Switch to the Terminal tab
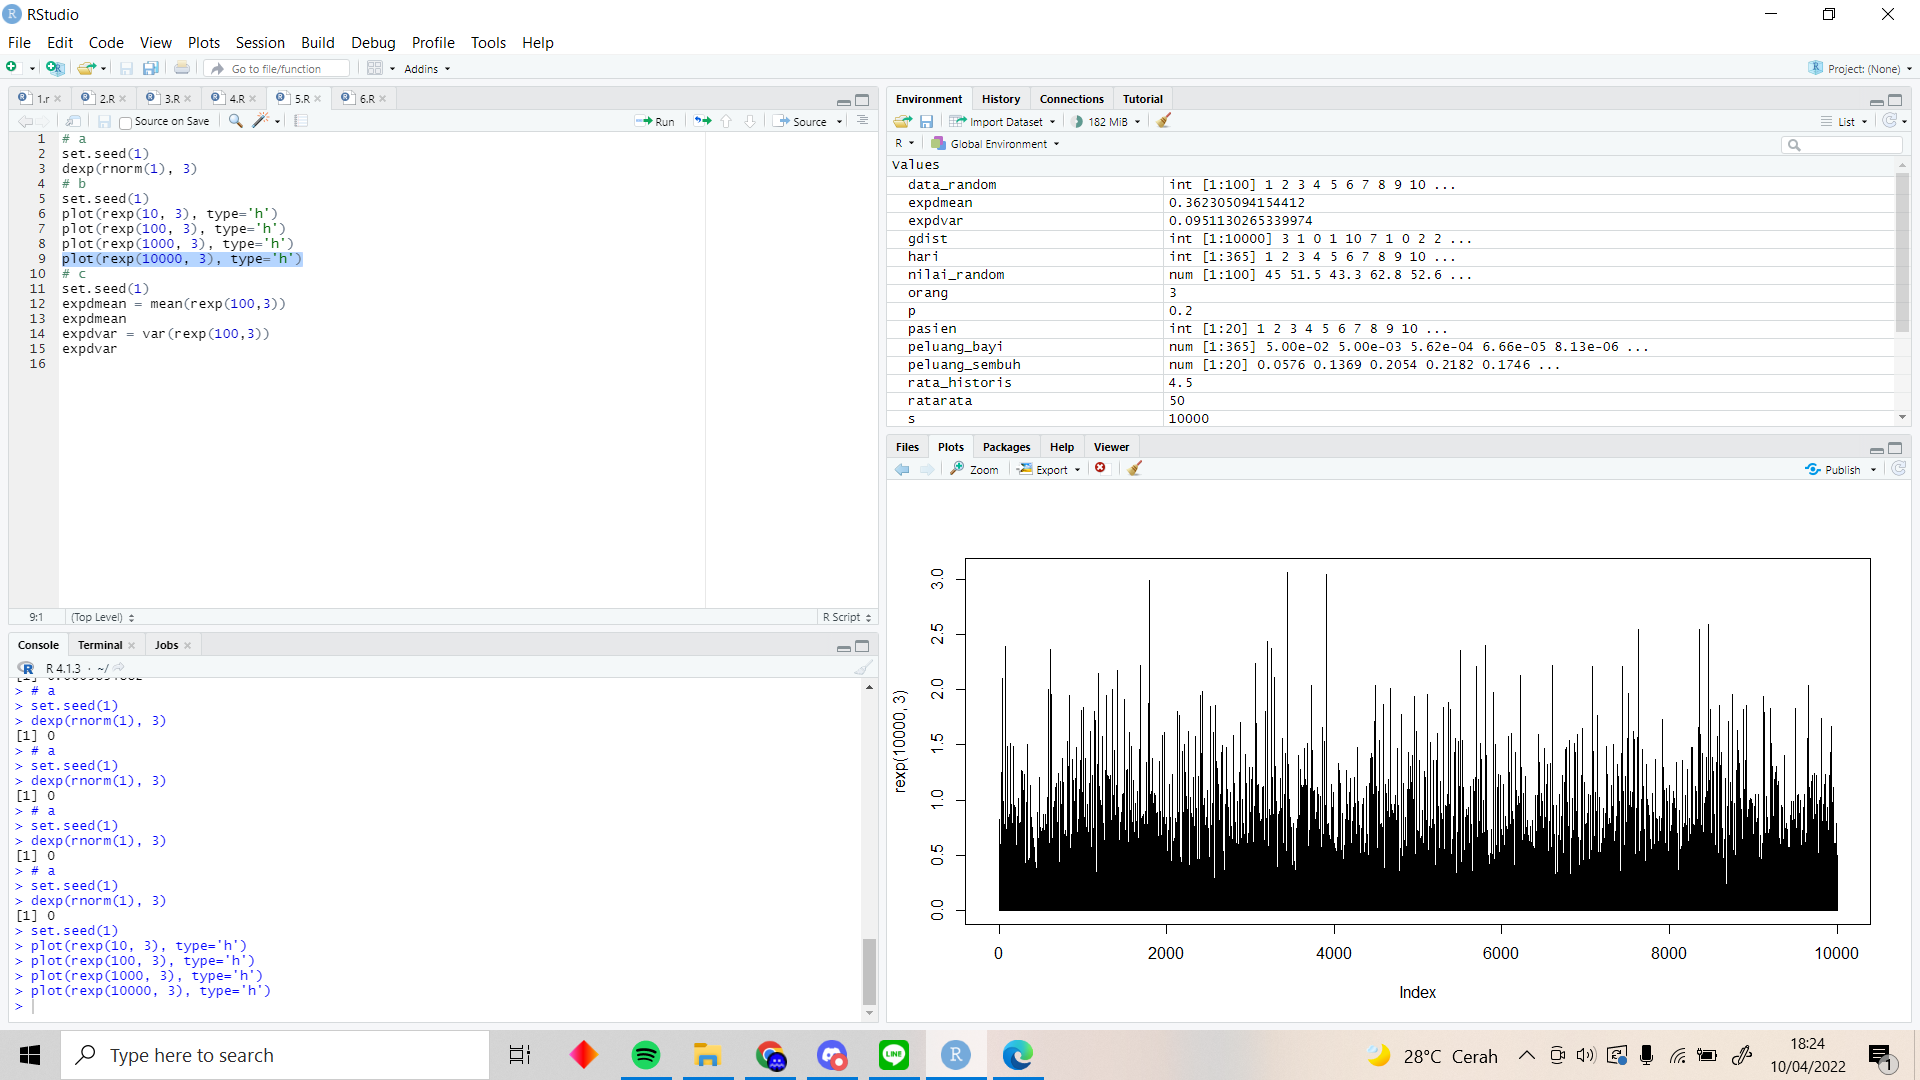Image resolution: width=1920 pixels, height=1080 pixels. 100,645
